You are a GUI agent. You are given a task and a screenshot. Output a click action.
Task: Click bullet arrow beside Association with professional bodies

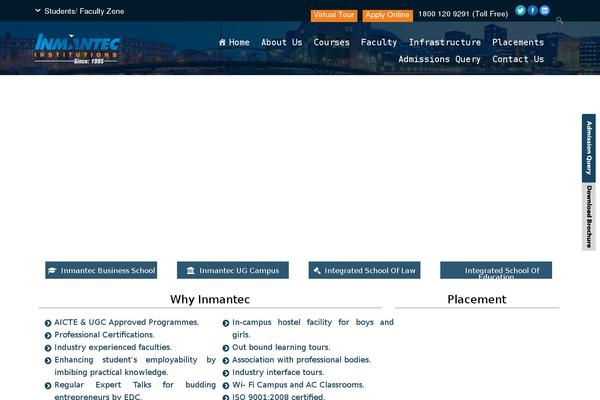coord(226,361)
